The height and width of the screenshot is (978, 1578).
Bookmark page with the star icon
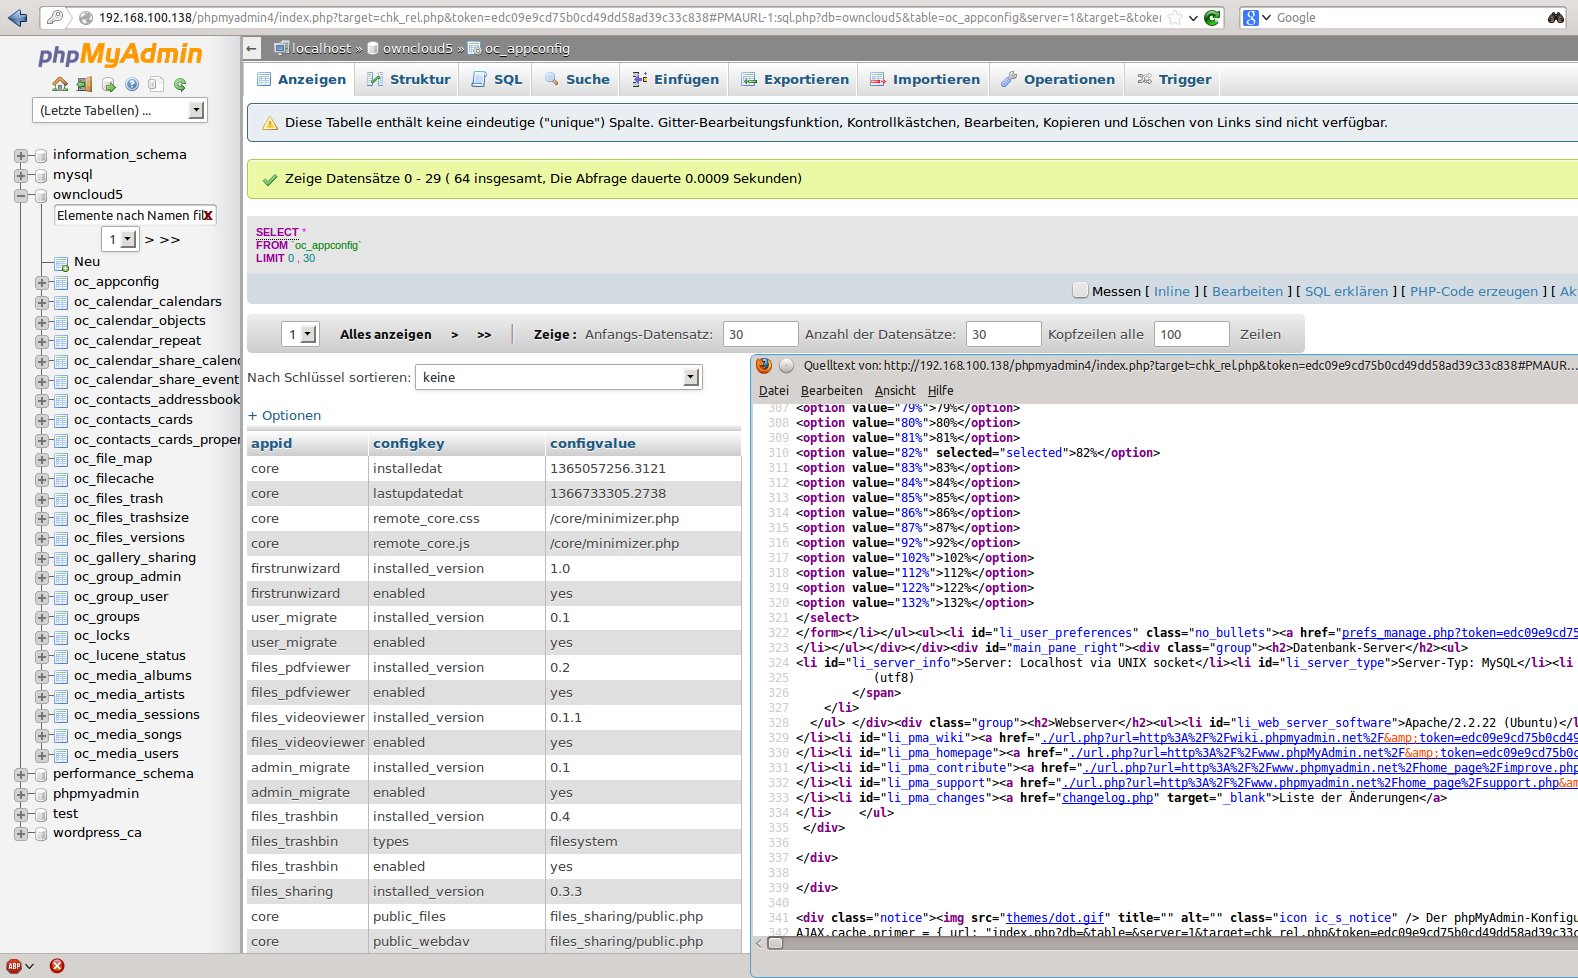1175,17
